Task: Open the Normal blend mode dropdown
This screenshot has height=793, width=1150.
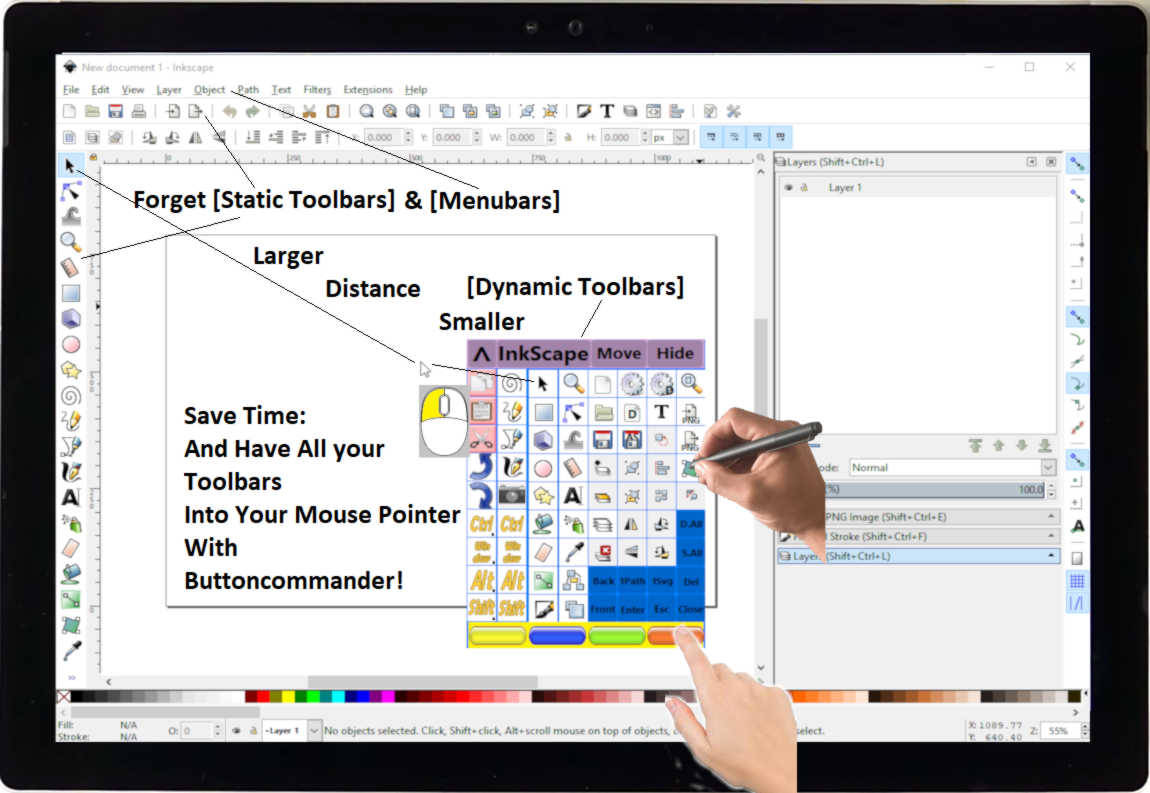Action: [1047, 467]
